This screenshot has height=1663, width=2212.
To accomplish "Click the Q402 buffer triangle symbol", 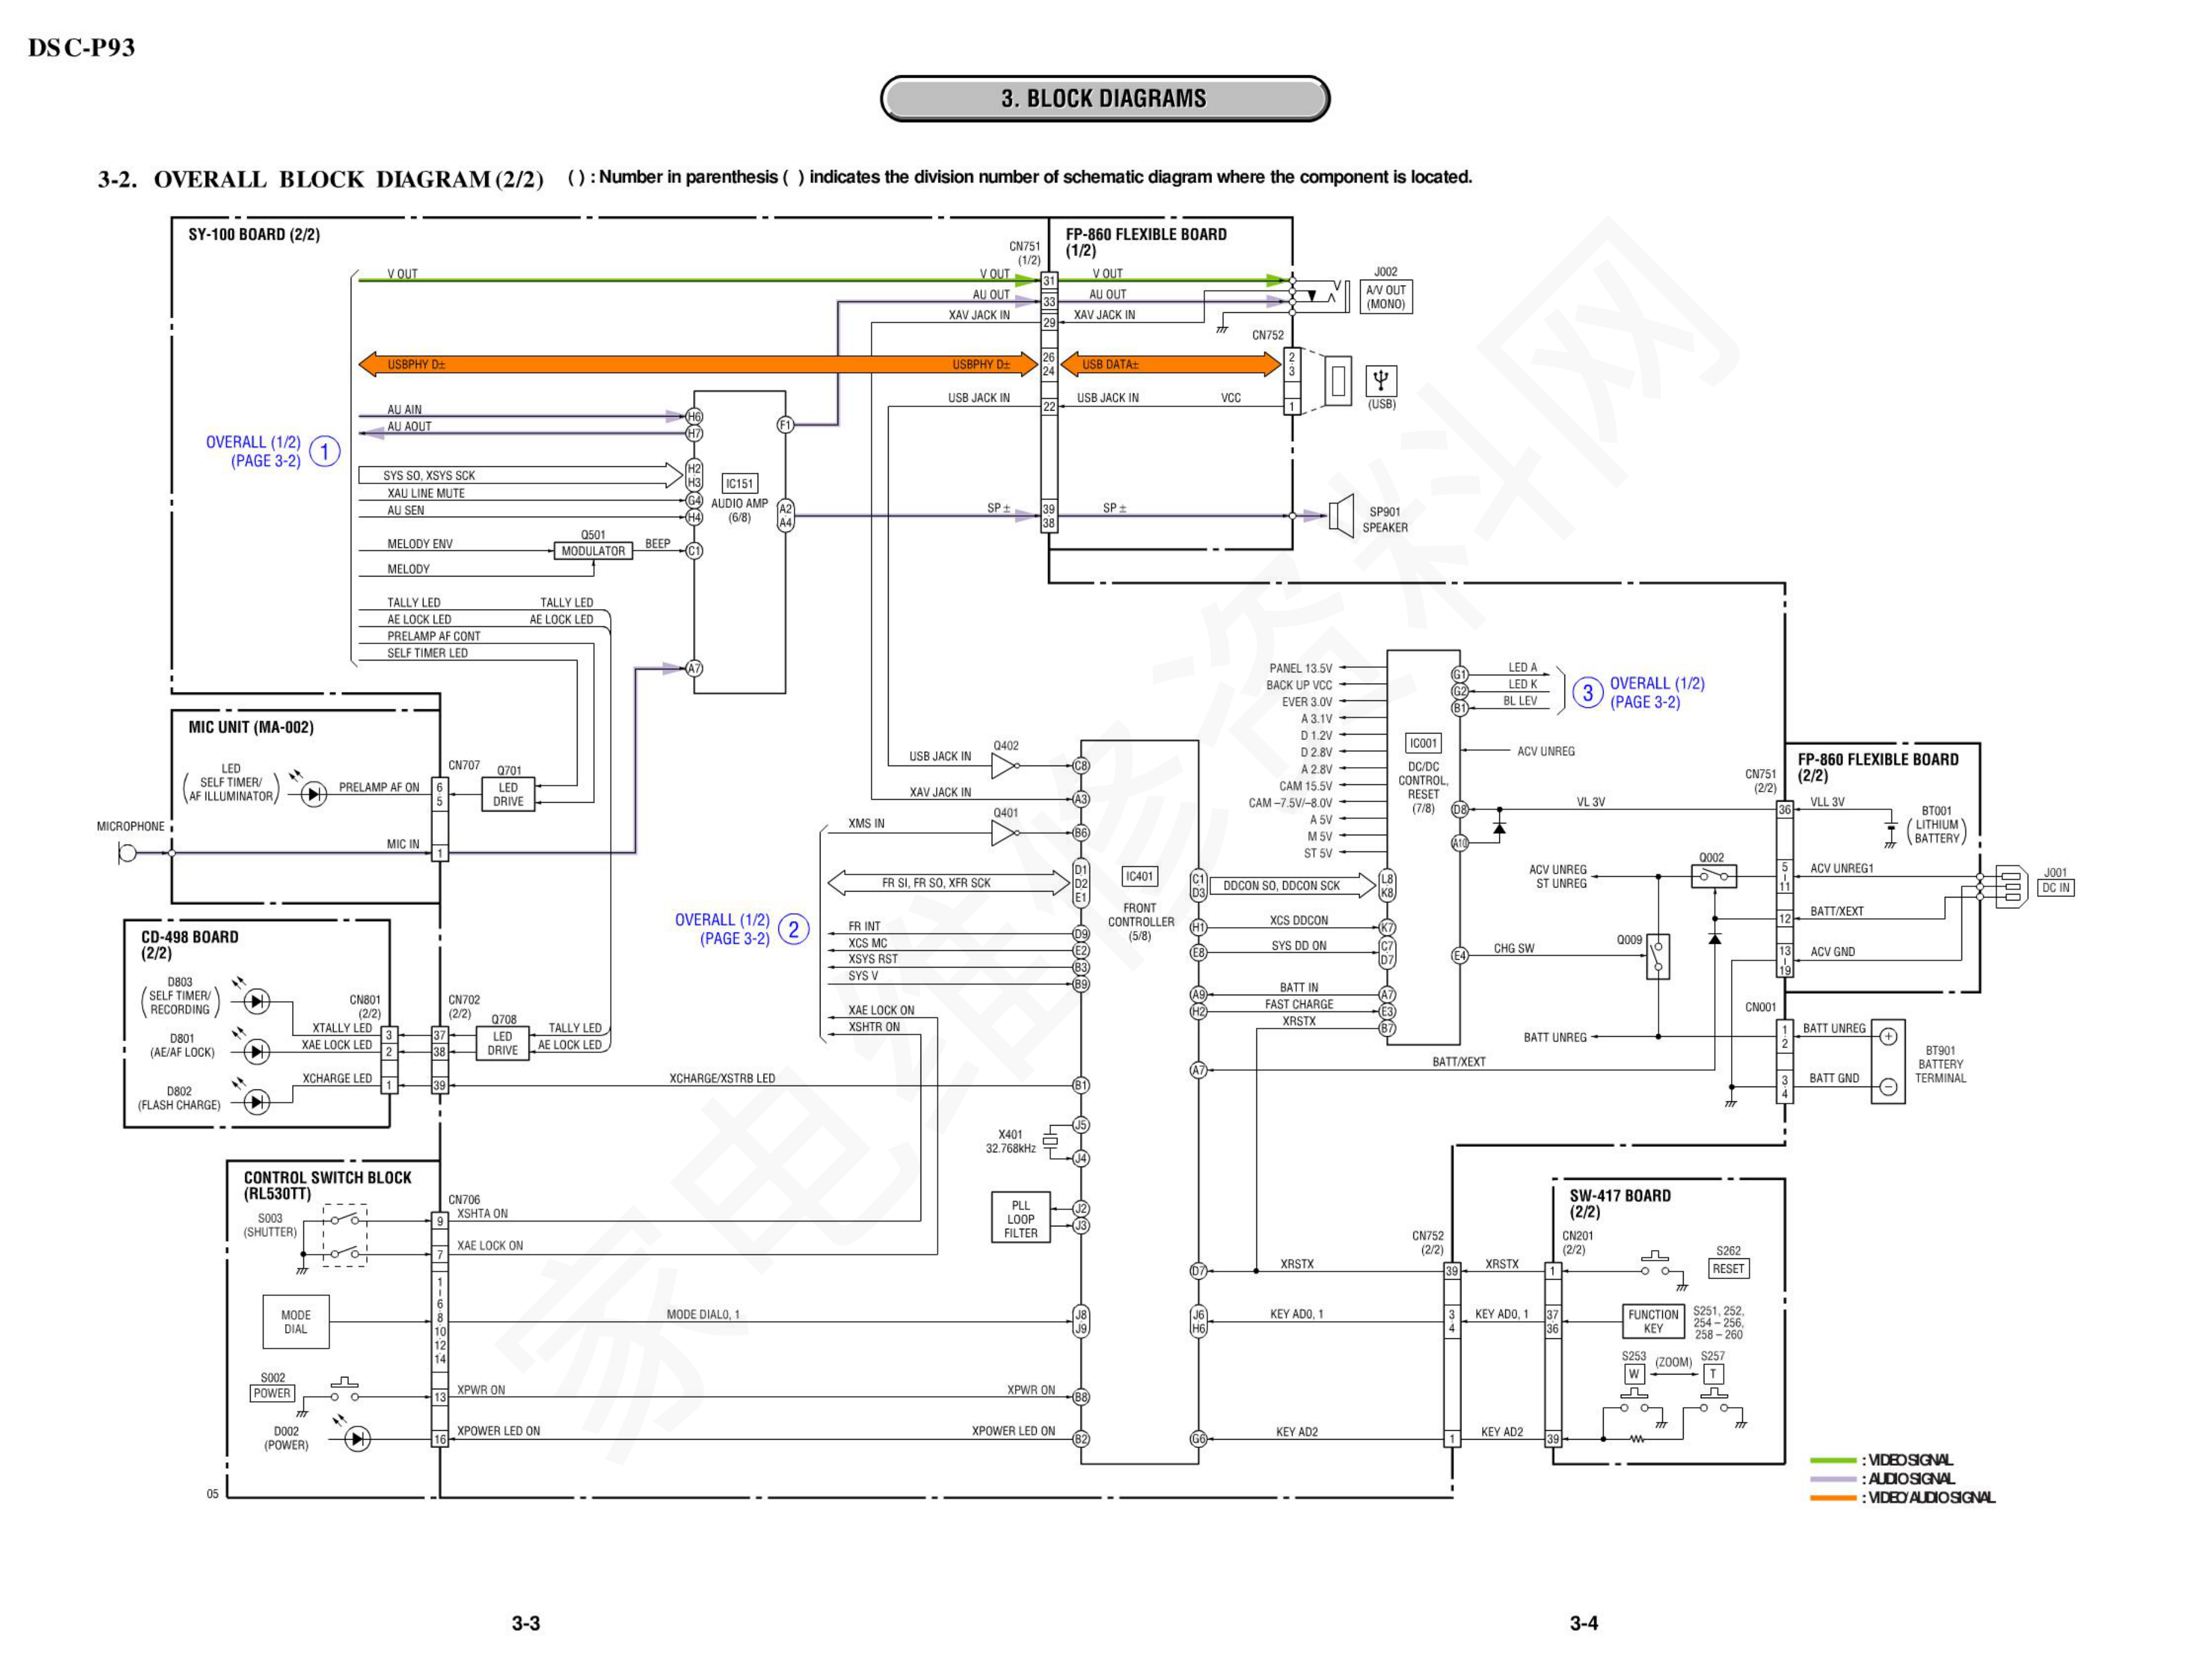I will coord(1005,766).
